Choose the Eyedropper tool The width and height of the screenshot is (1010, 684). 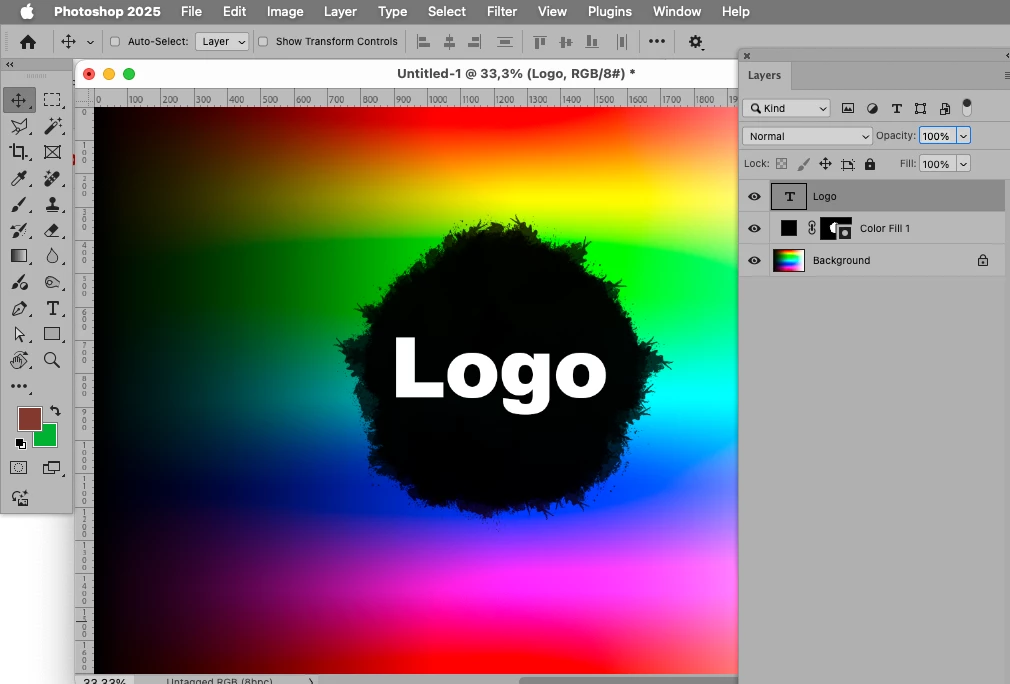point(19,178)
